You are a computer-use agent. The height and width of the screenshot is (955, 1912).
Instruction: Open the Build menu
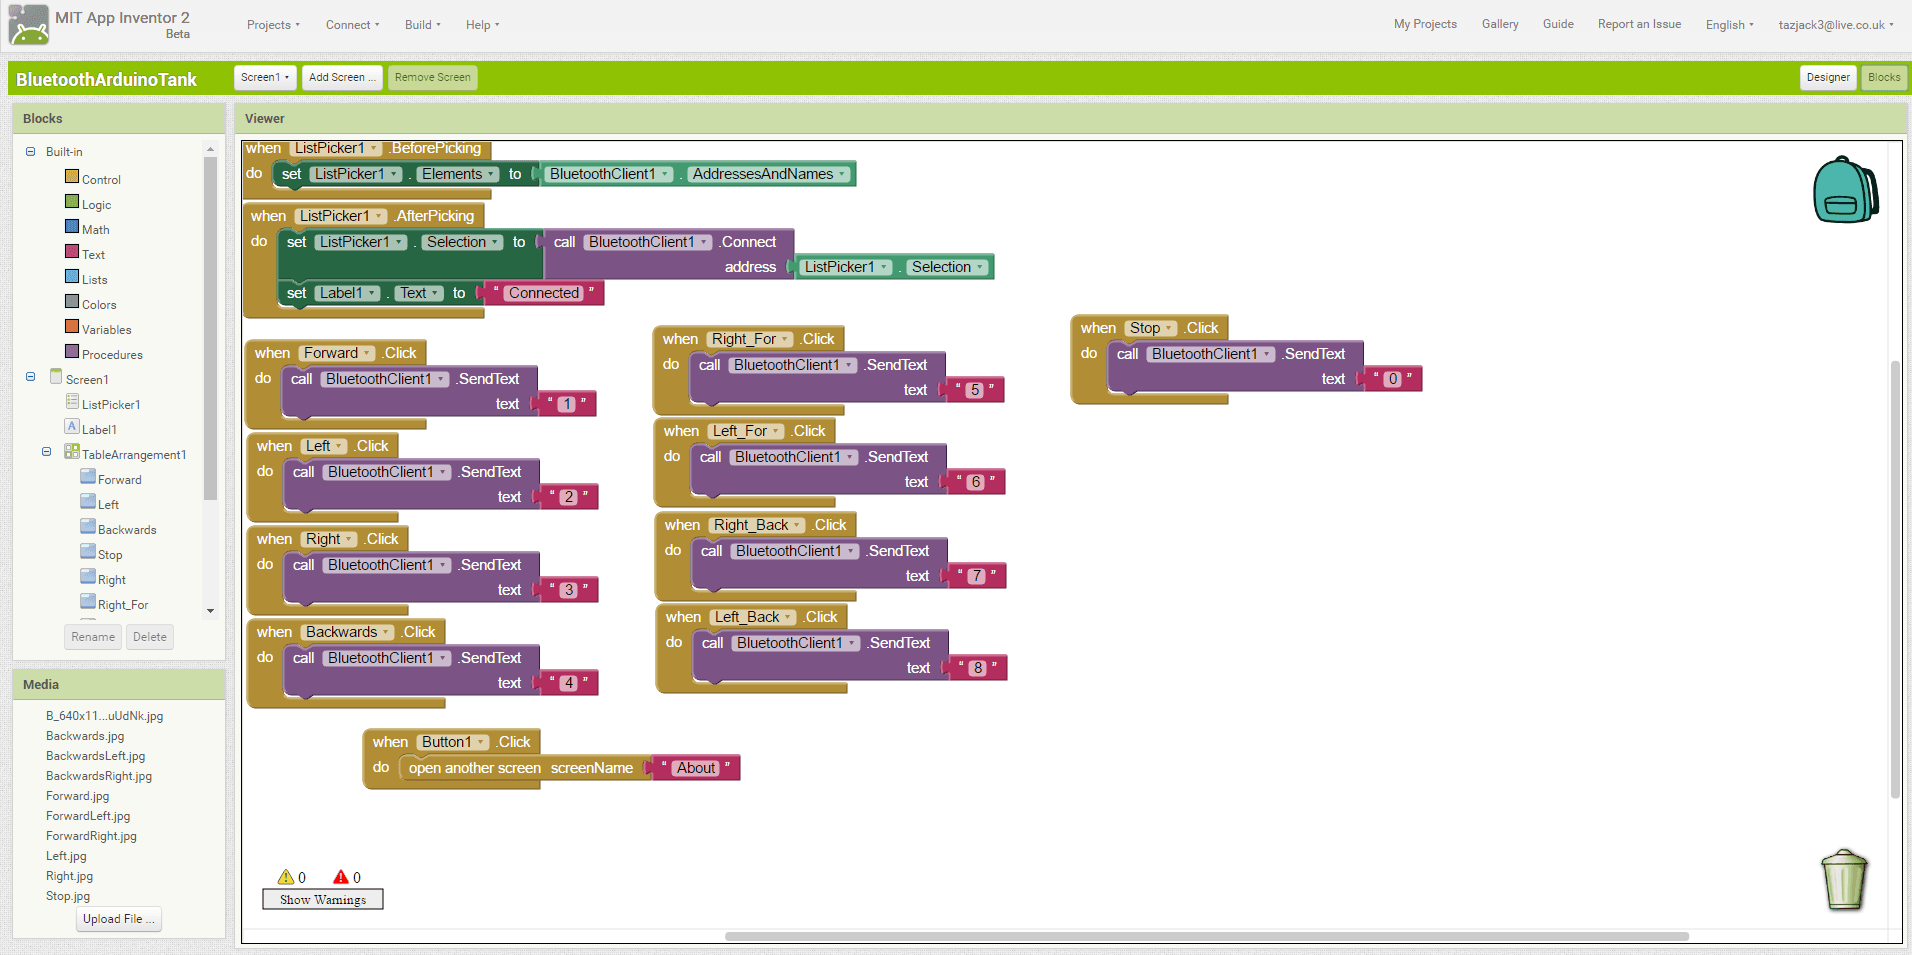coord(422,25)
